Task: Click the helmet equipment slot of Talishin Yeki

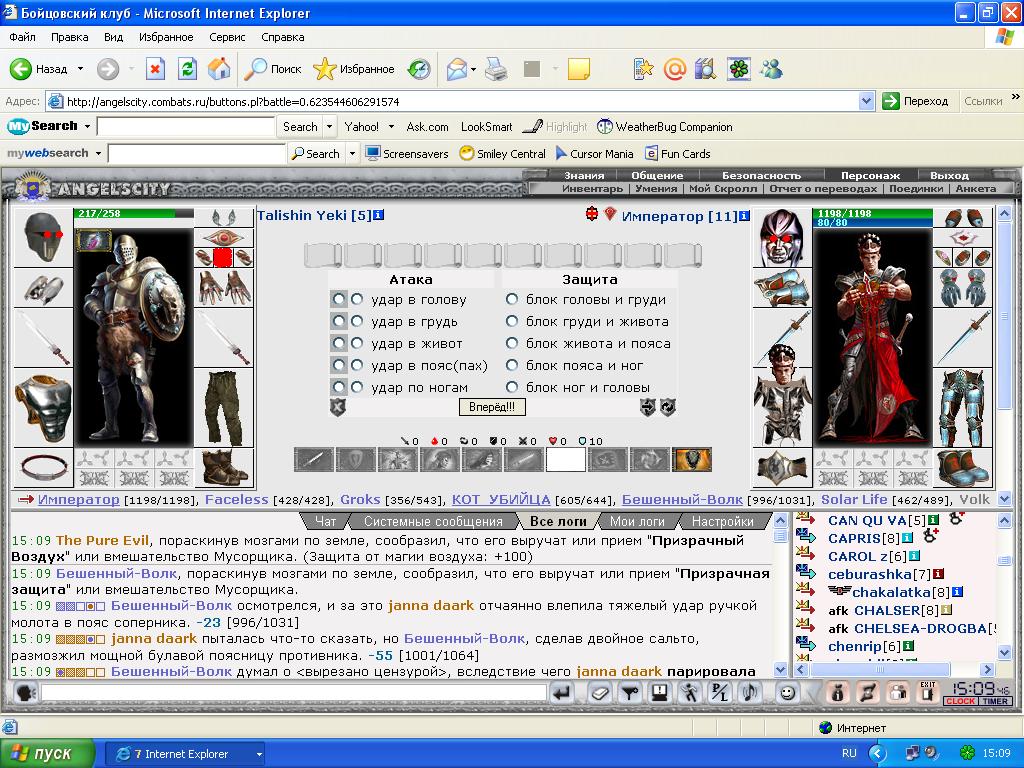Action: [x=43, y=238]
